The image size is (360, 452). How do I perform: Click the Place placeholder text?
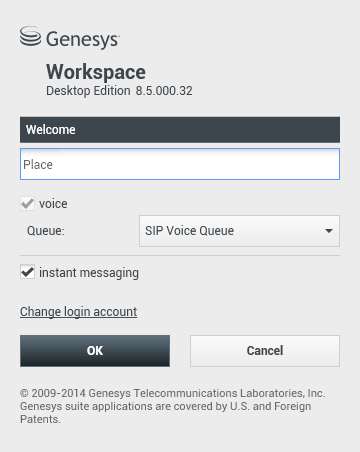tap(38, 165)
